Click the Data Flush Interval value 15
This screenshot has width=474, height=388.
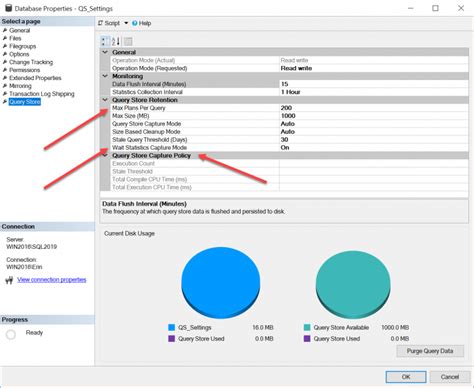coord(374,84)
